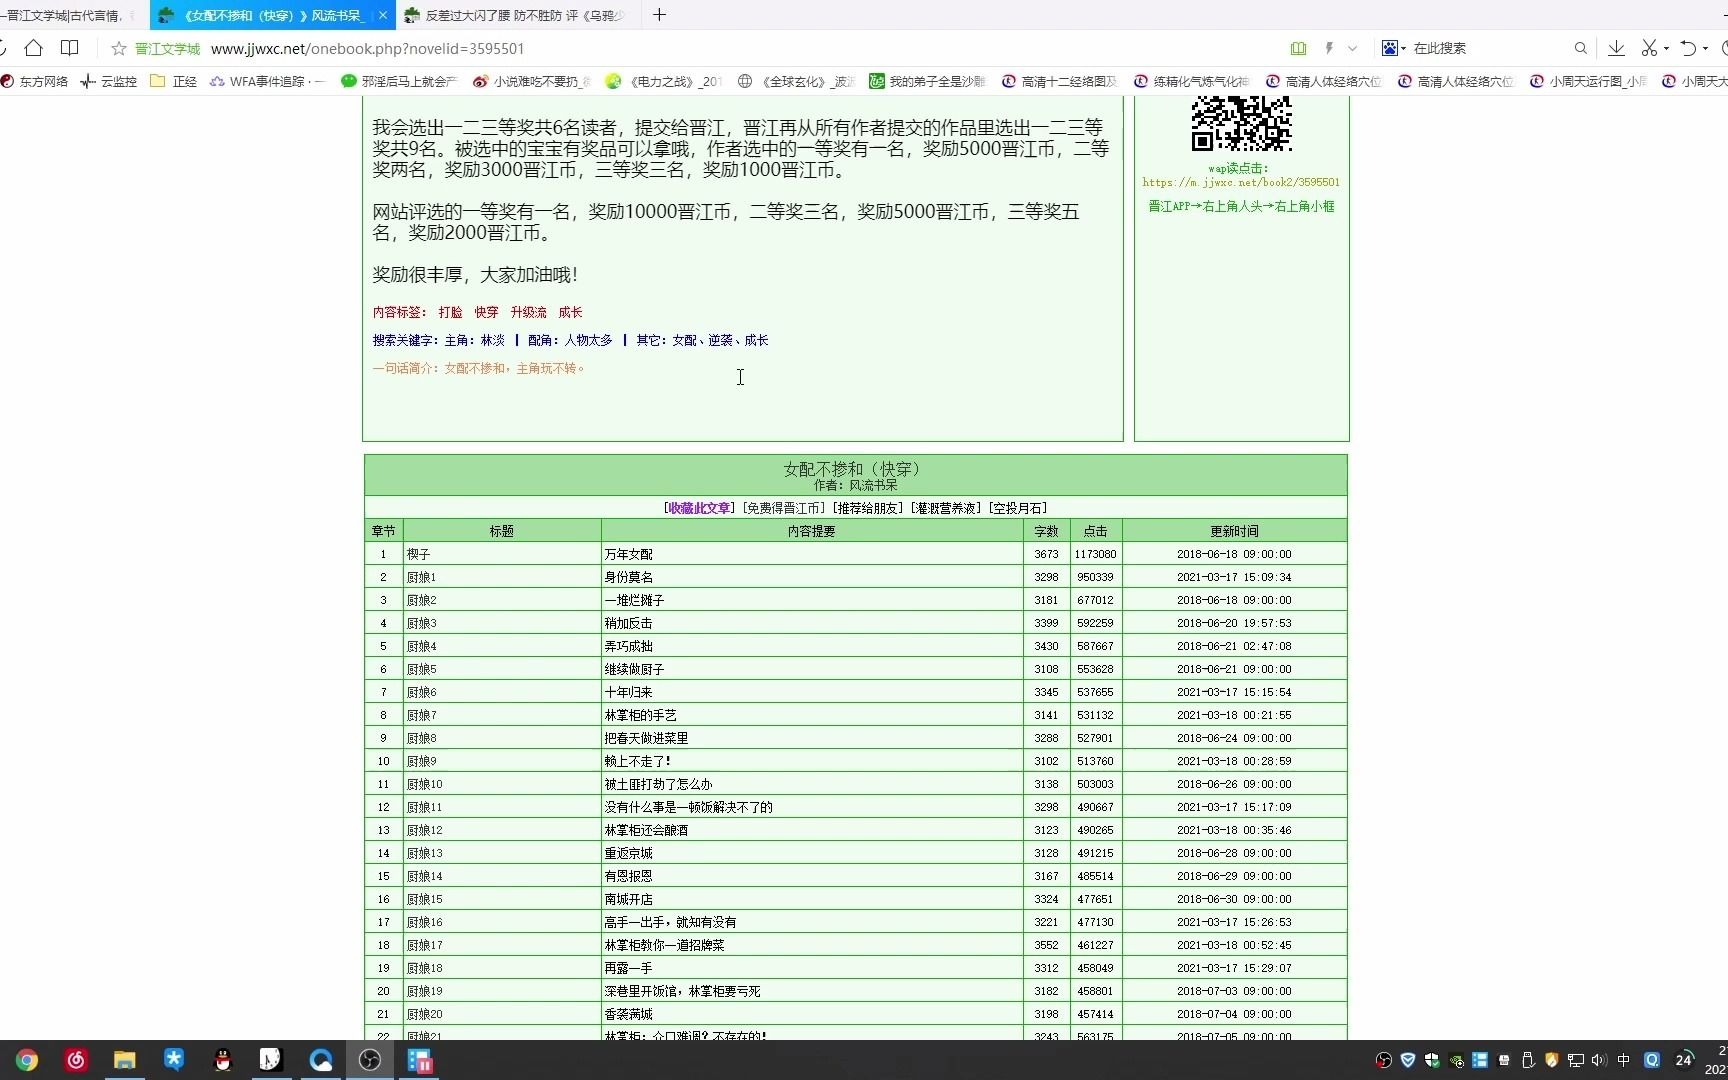Open File Explorer from the taskbar
This screenshot has width=1728, height=1080.
click(x=124, y=1061)
